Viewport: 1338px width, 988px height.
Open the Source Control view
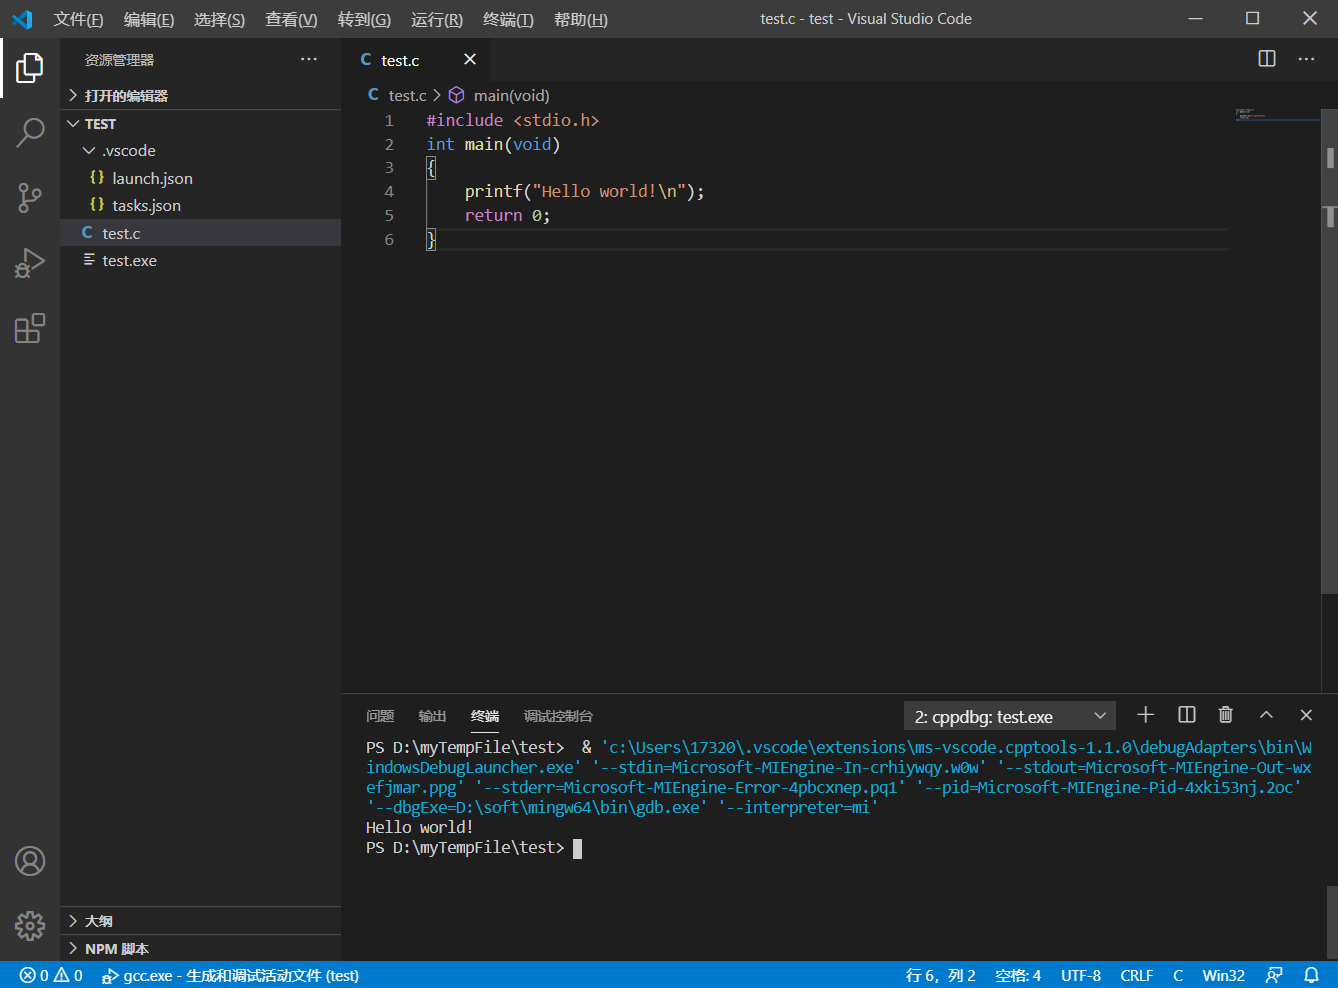point(30,197)
